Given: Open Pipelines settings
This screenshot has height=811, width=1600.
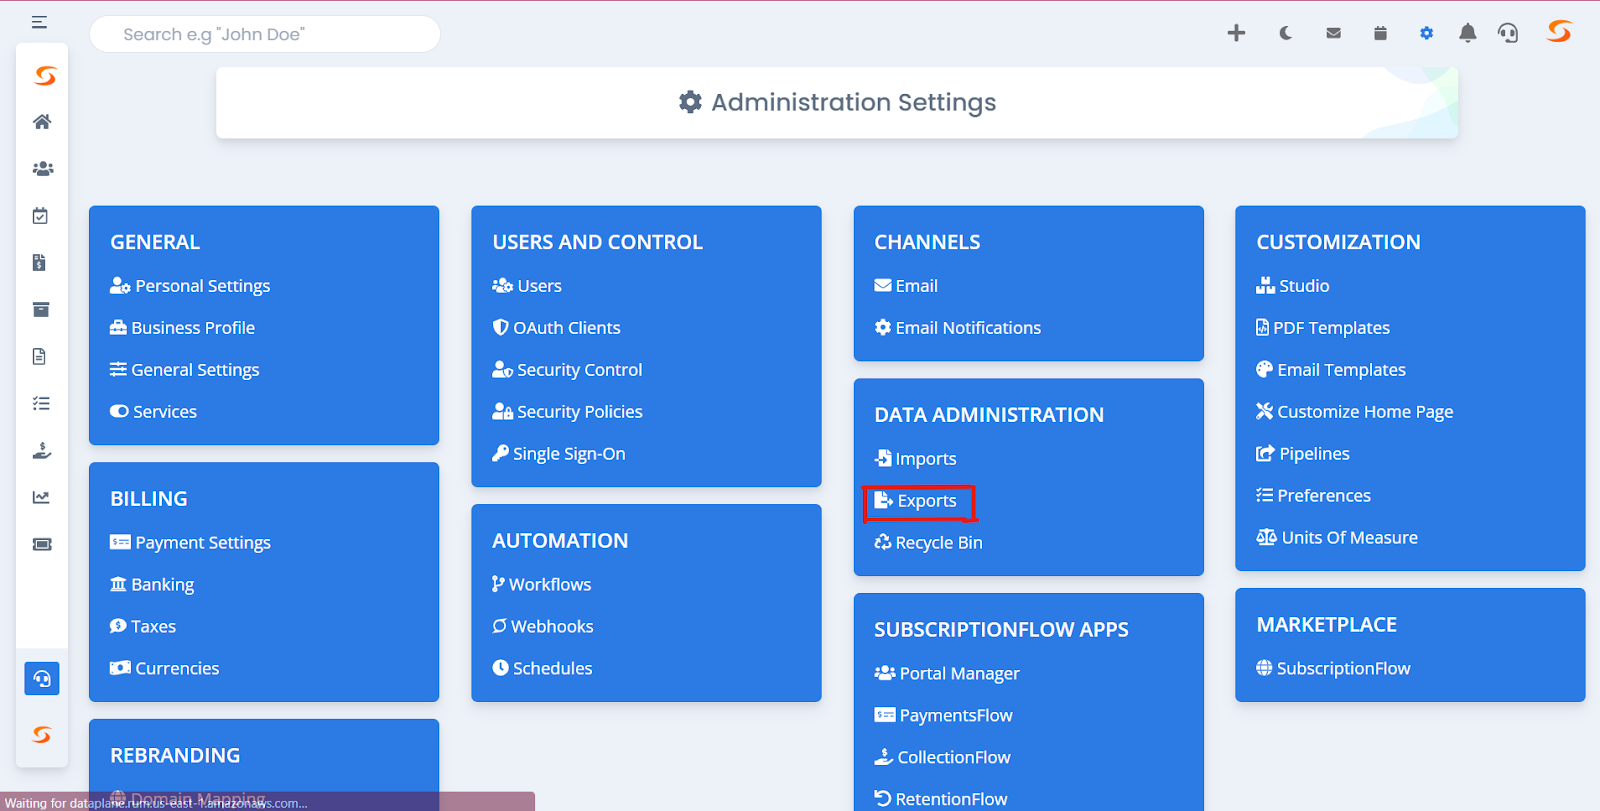Looking at the screenshot, I should 1303,454.
